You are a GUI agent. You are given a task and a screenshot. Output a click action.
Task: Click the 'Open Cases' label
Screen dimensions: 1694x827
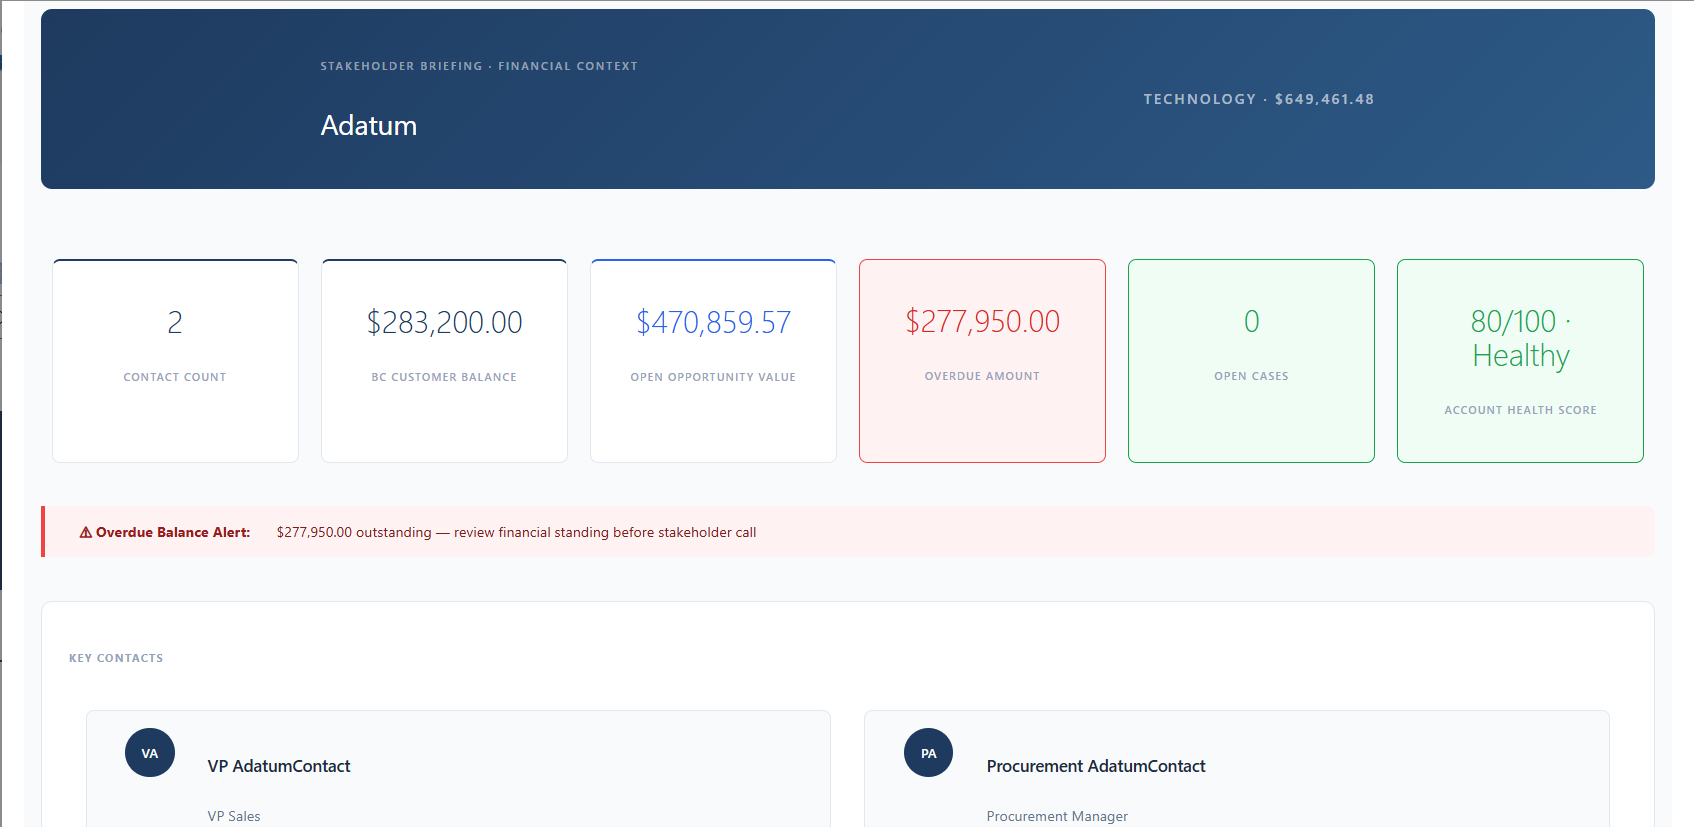[x=1251, y=376]
